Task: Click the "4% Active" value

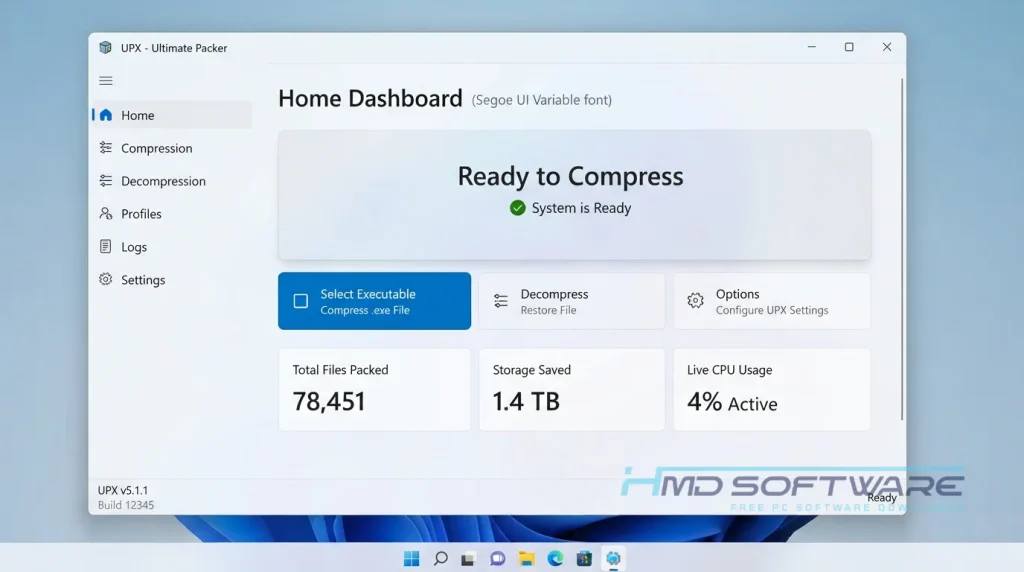Action: coord(732,402)
